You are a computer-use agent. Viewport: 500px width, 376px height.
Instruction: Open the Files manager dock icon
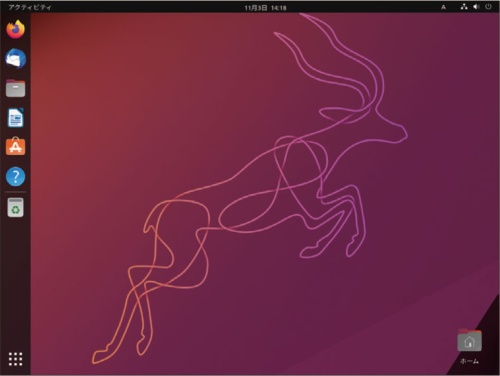pyautogui.click(x=15, y=88)
